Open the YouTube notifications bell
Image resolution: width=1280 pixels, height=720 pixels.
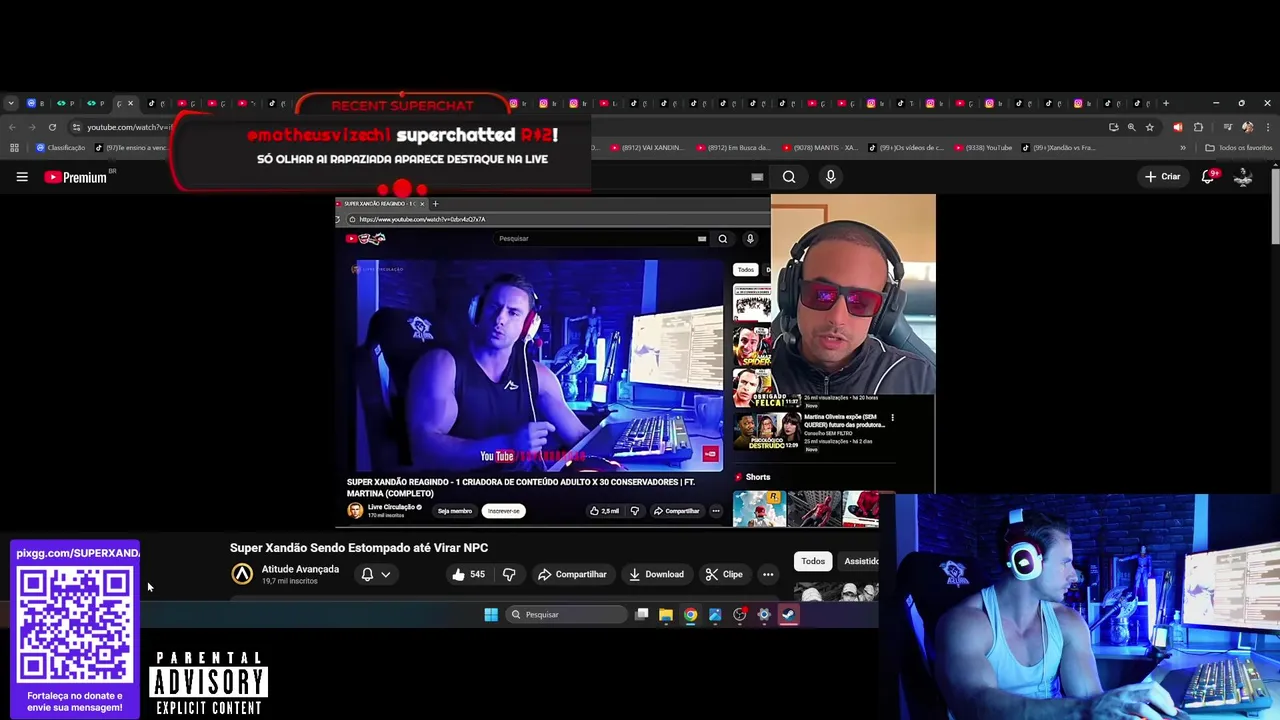click(x=1208, y=177)
